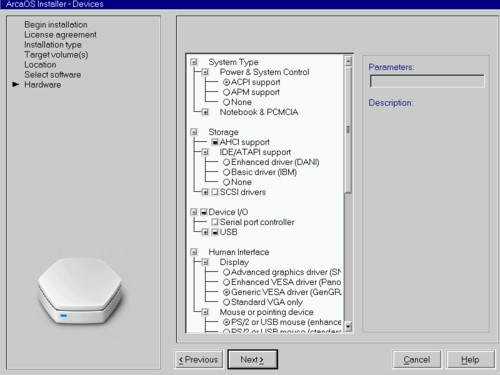This screenshot has height=375, width=500.
Task: Collapse the System Type tree node
Action: pos(194,62)
